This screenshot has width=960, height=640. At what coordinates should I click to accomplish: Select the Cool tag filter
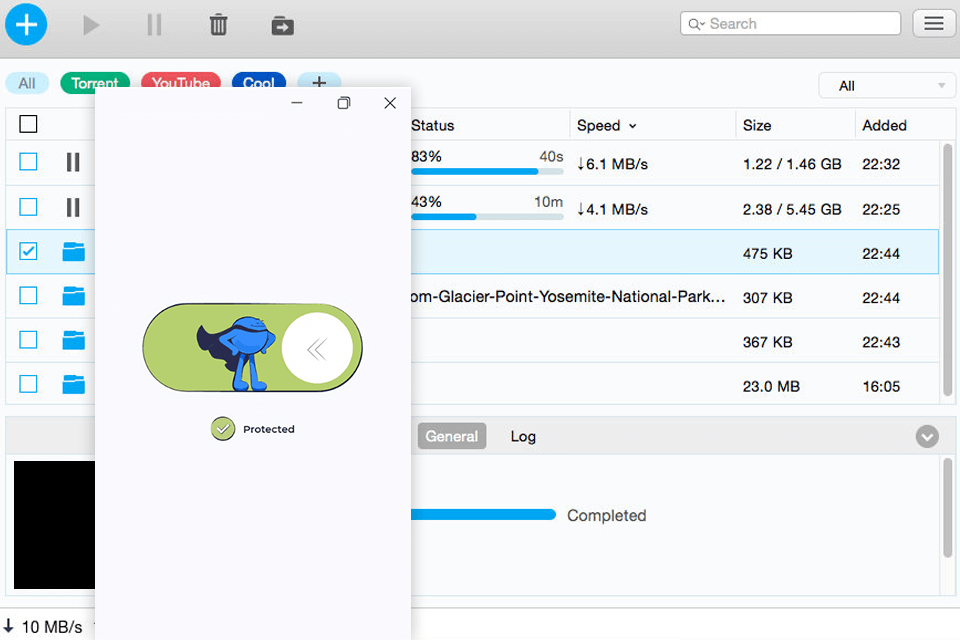(258, 83)
